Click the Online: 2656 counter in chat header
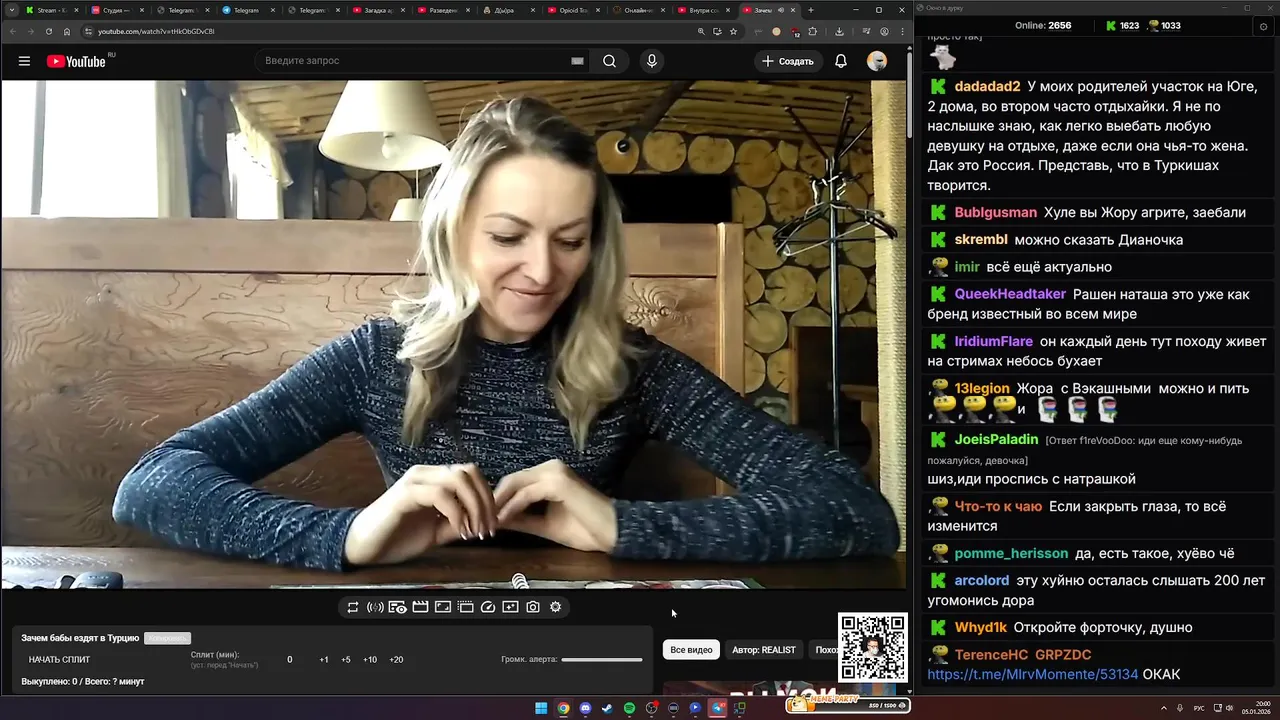The height and width of the screenshot is (720, 1280). click(x=1043, y=26)
